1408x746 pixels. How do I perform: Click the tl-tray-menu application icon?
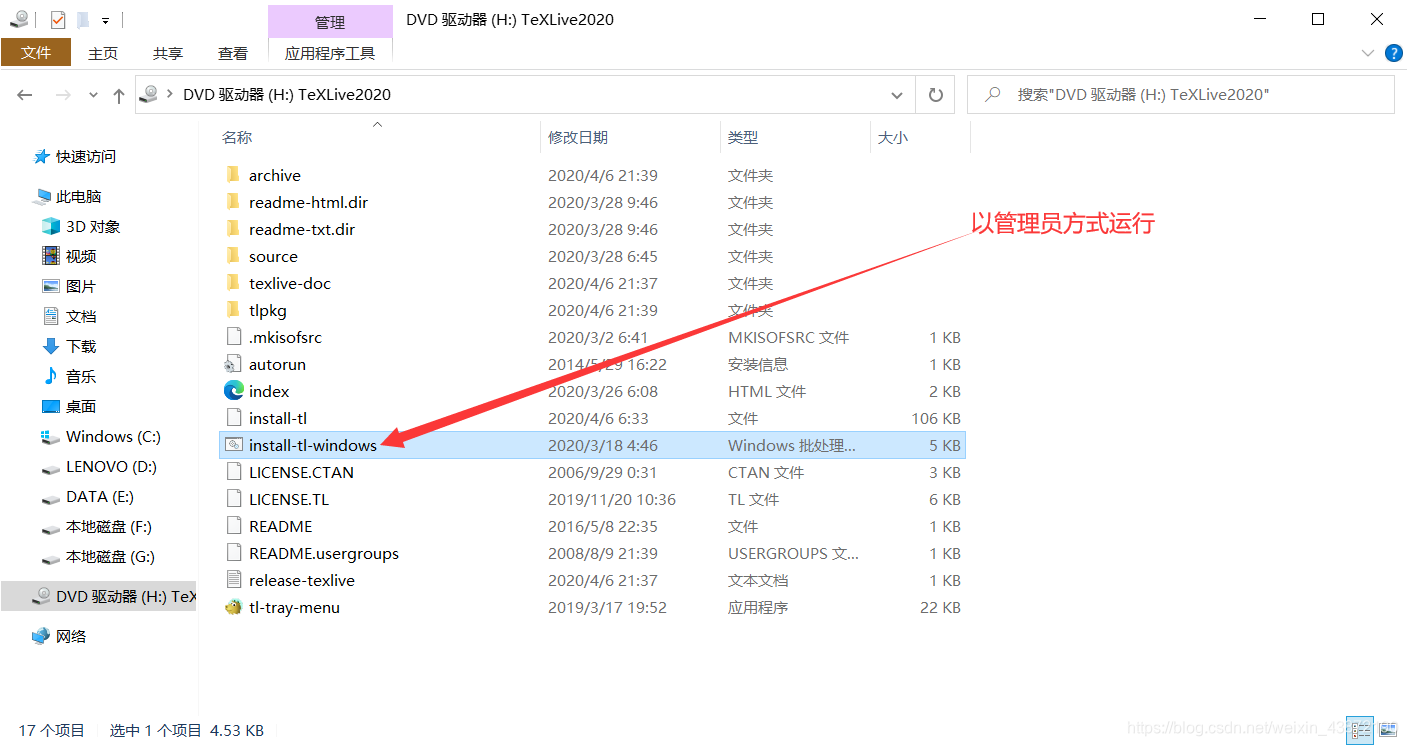(233, 607)
